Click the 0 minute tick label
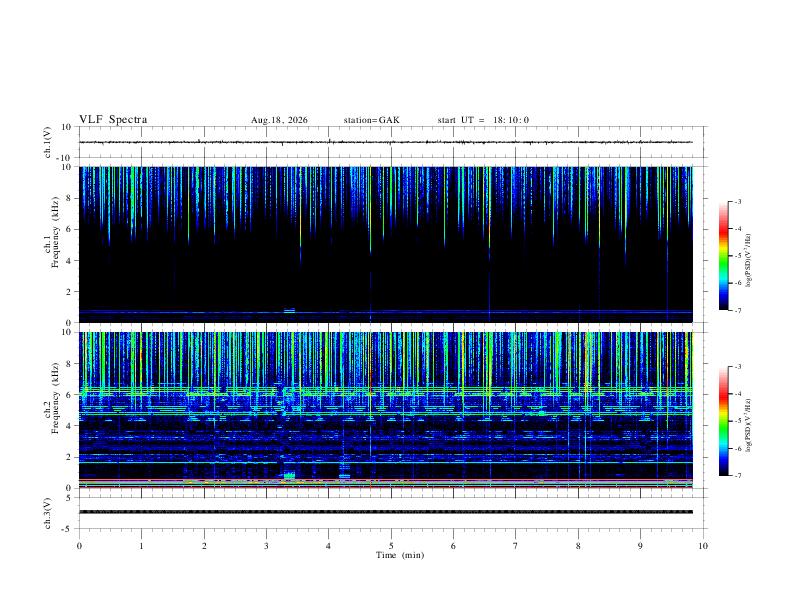Image resolution: width=792 pixels, height=612 pixels. point(79,546)
